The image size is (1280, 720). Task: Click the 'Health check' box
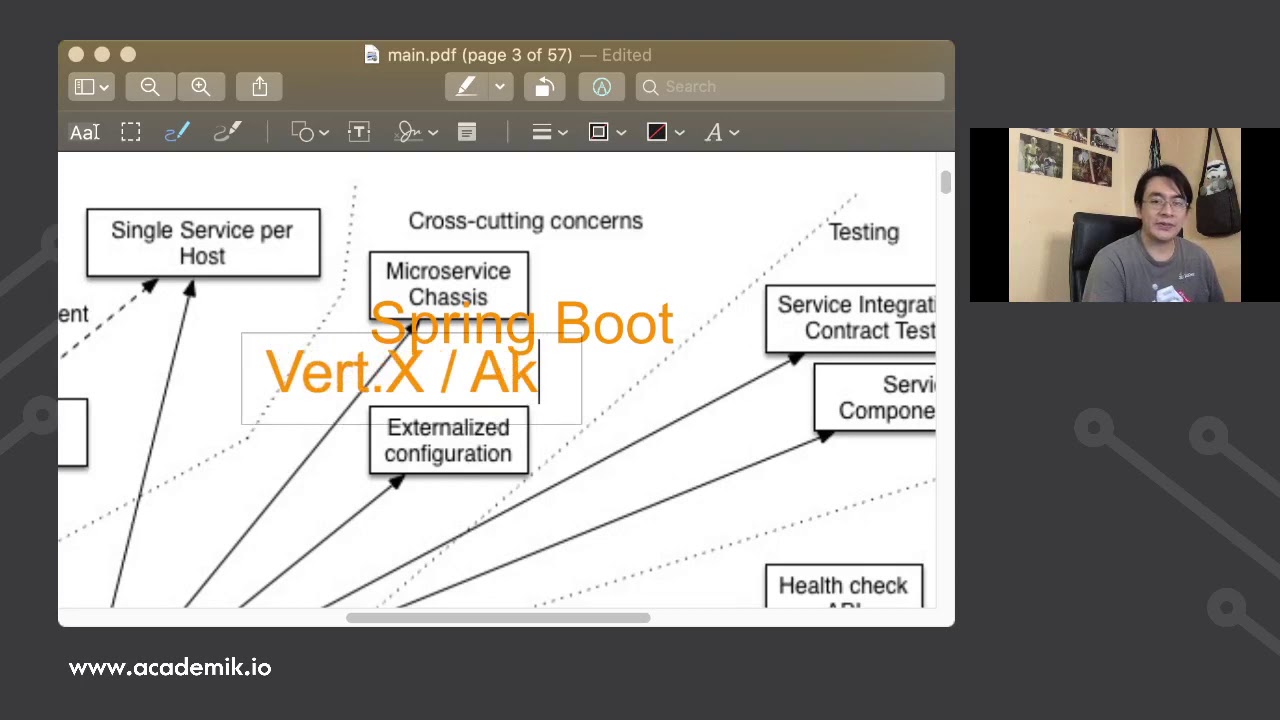[844, 586]
